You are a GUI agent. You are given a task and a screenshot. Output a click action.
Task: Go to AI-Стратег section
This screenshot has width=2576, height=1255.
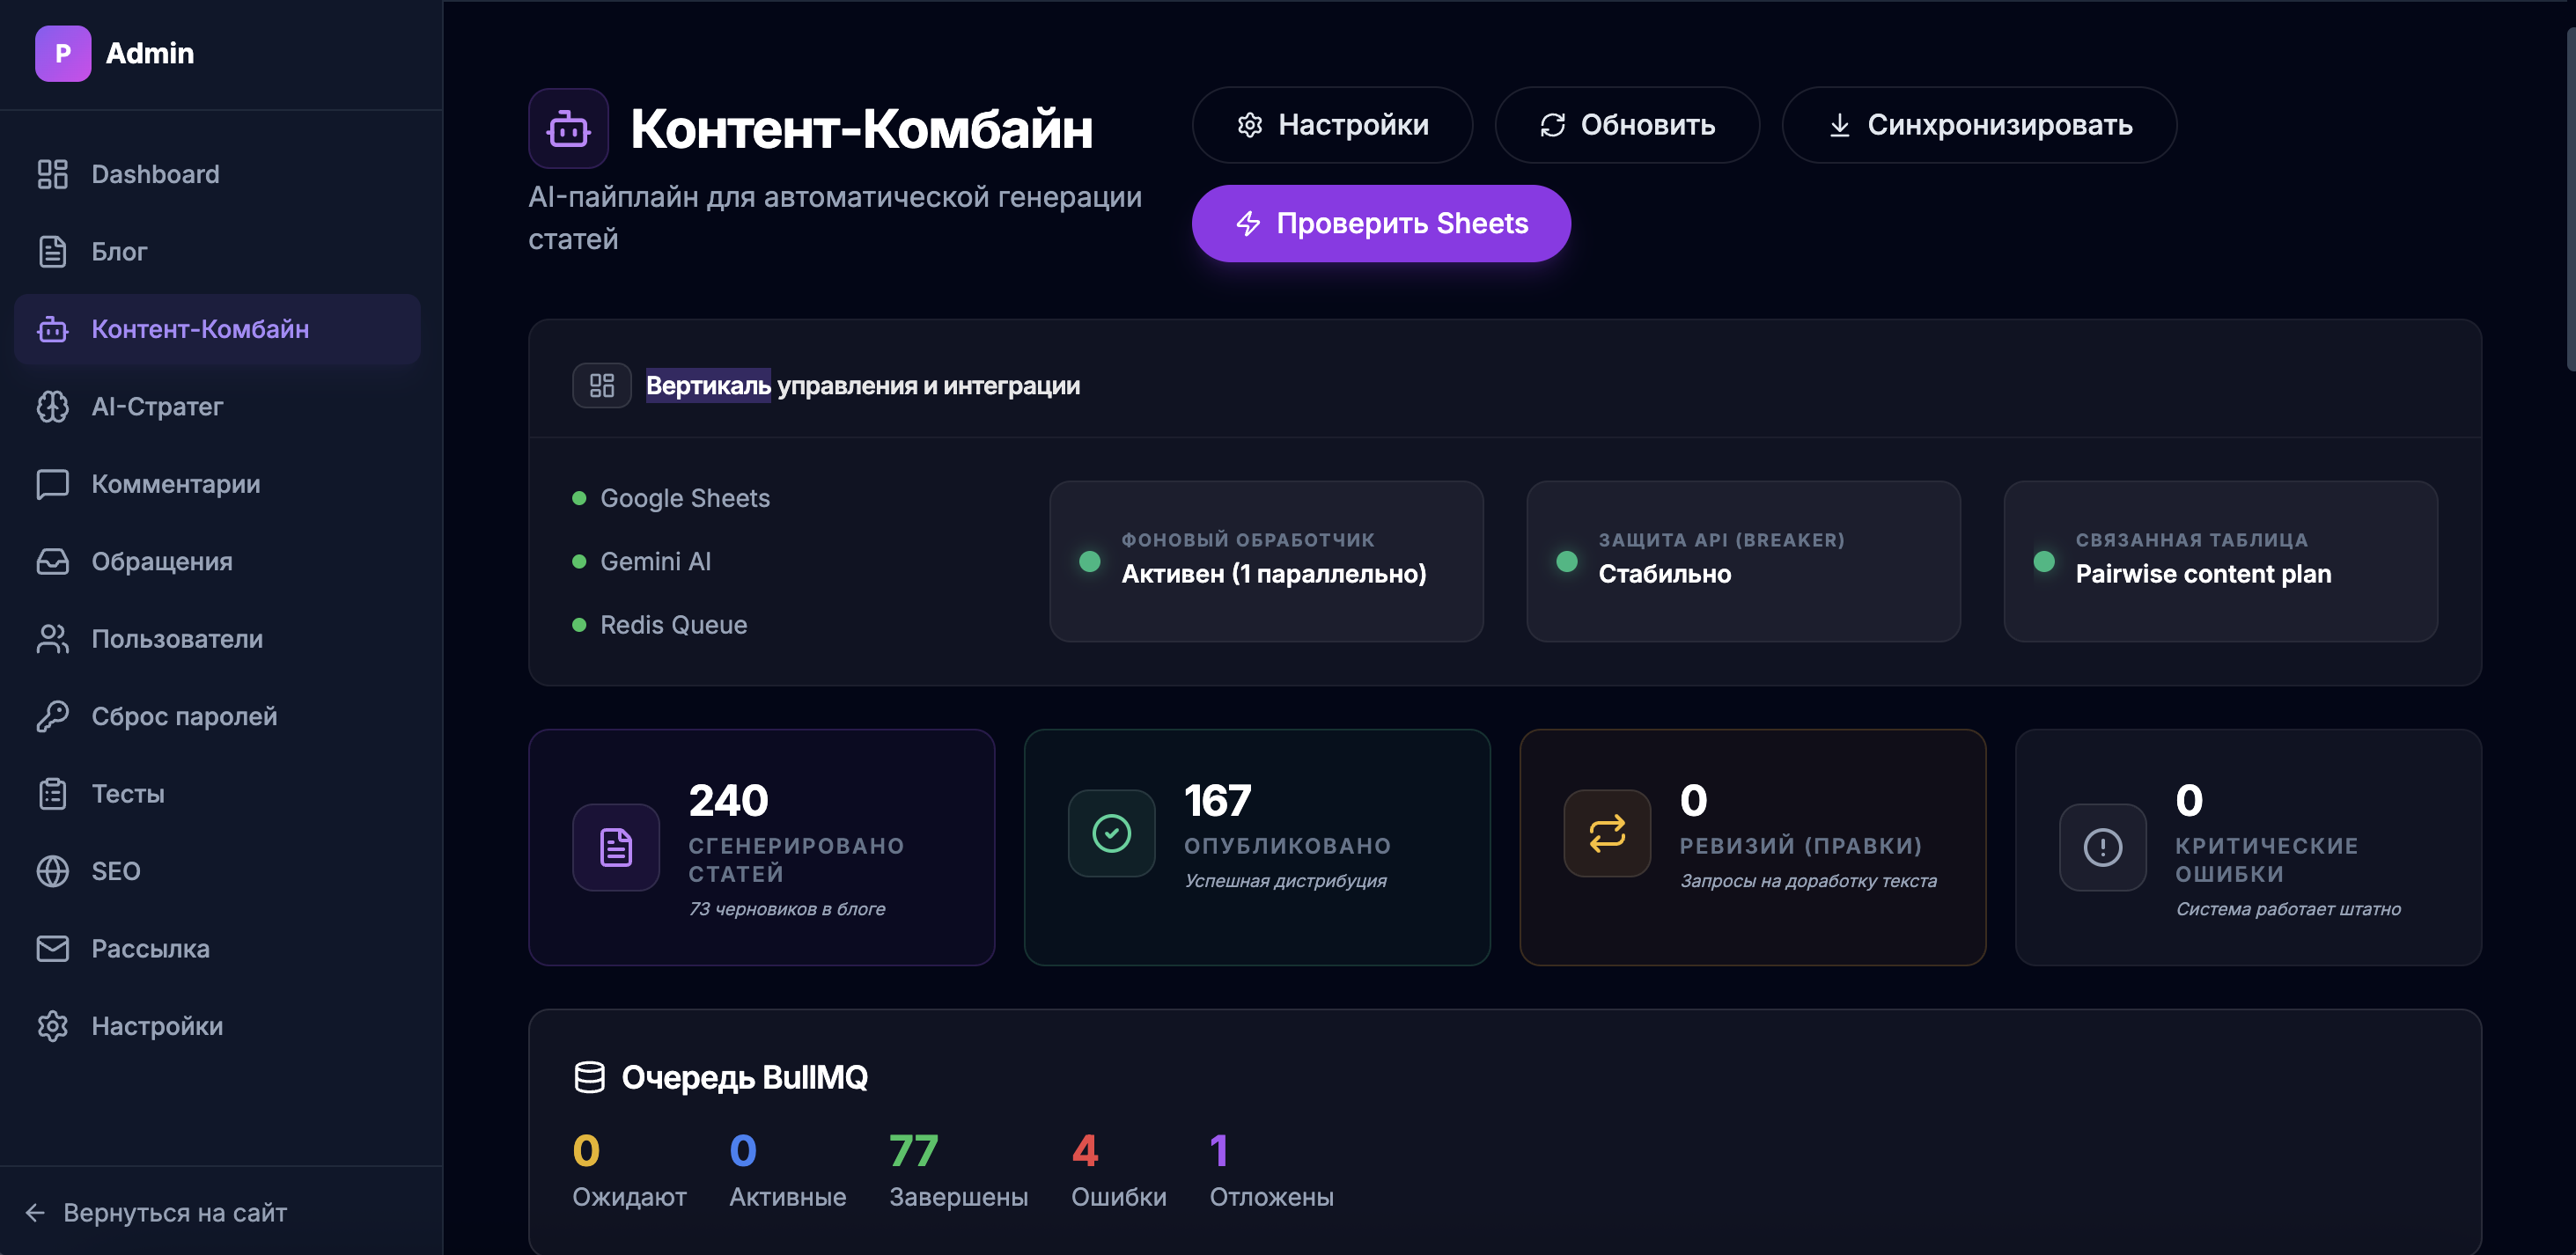click(157, 407)
